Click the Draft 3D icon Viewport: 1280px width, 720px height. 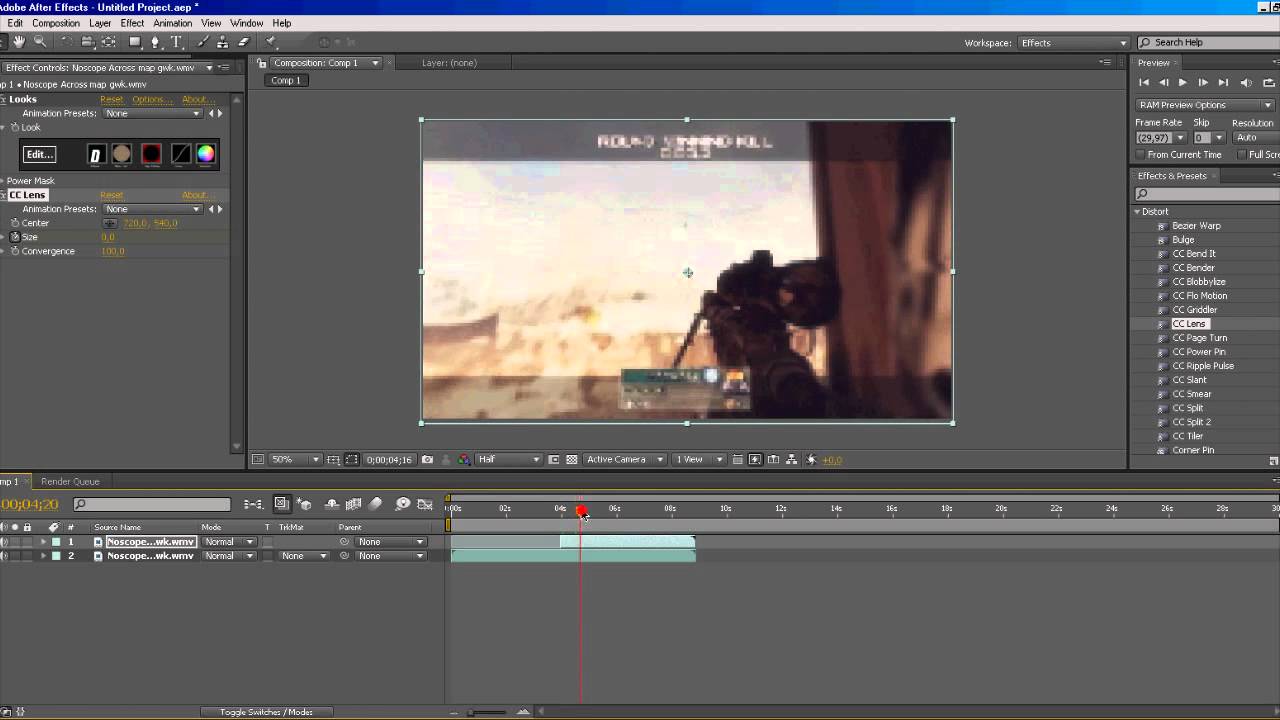click(x=305, y=505)
